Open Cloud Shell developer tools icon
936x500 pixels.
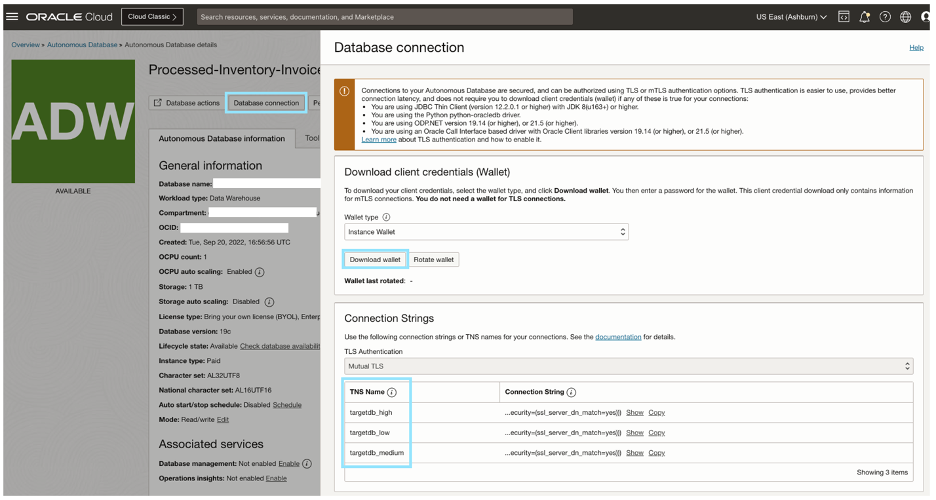pyautogui.click(x=843, y=17)
